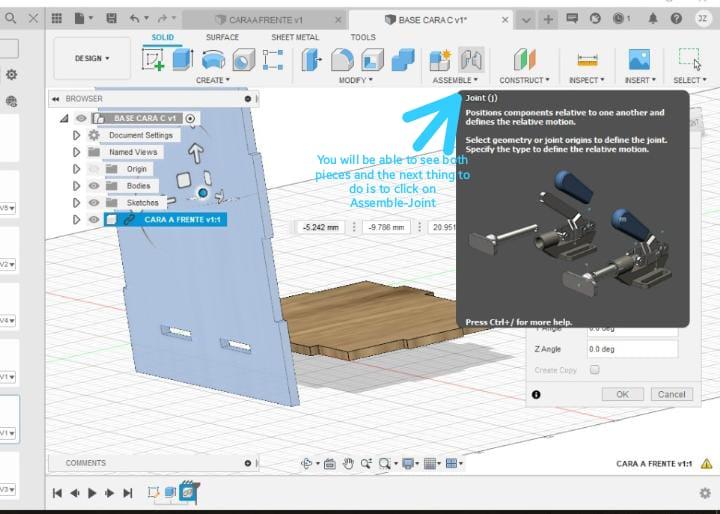Toggle visibility of BASE CARA C v1
This screenshot has height=514, width=720.
tap(81, 119)
